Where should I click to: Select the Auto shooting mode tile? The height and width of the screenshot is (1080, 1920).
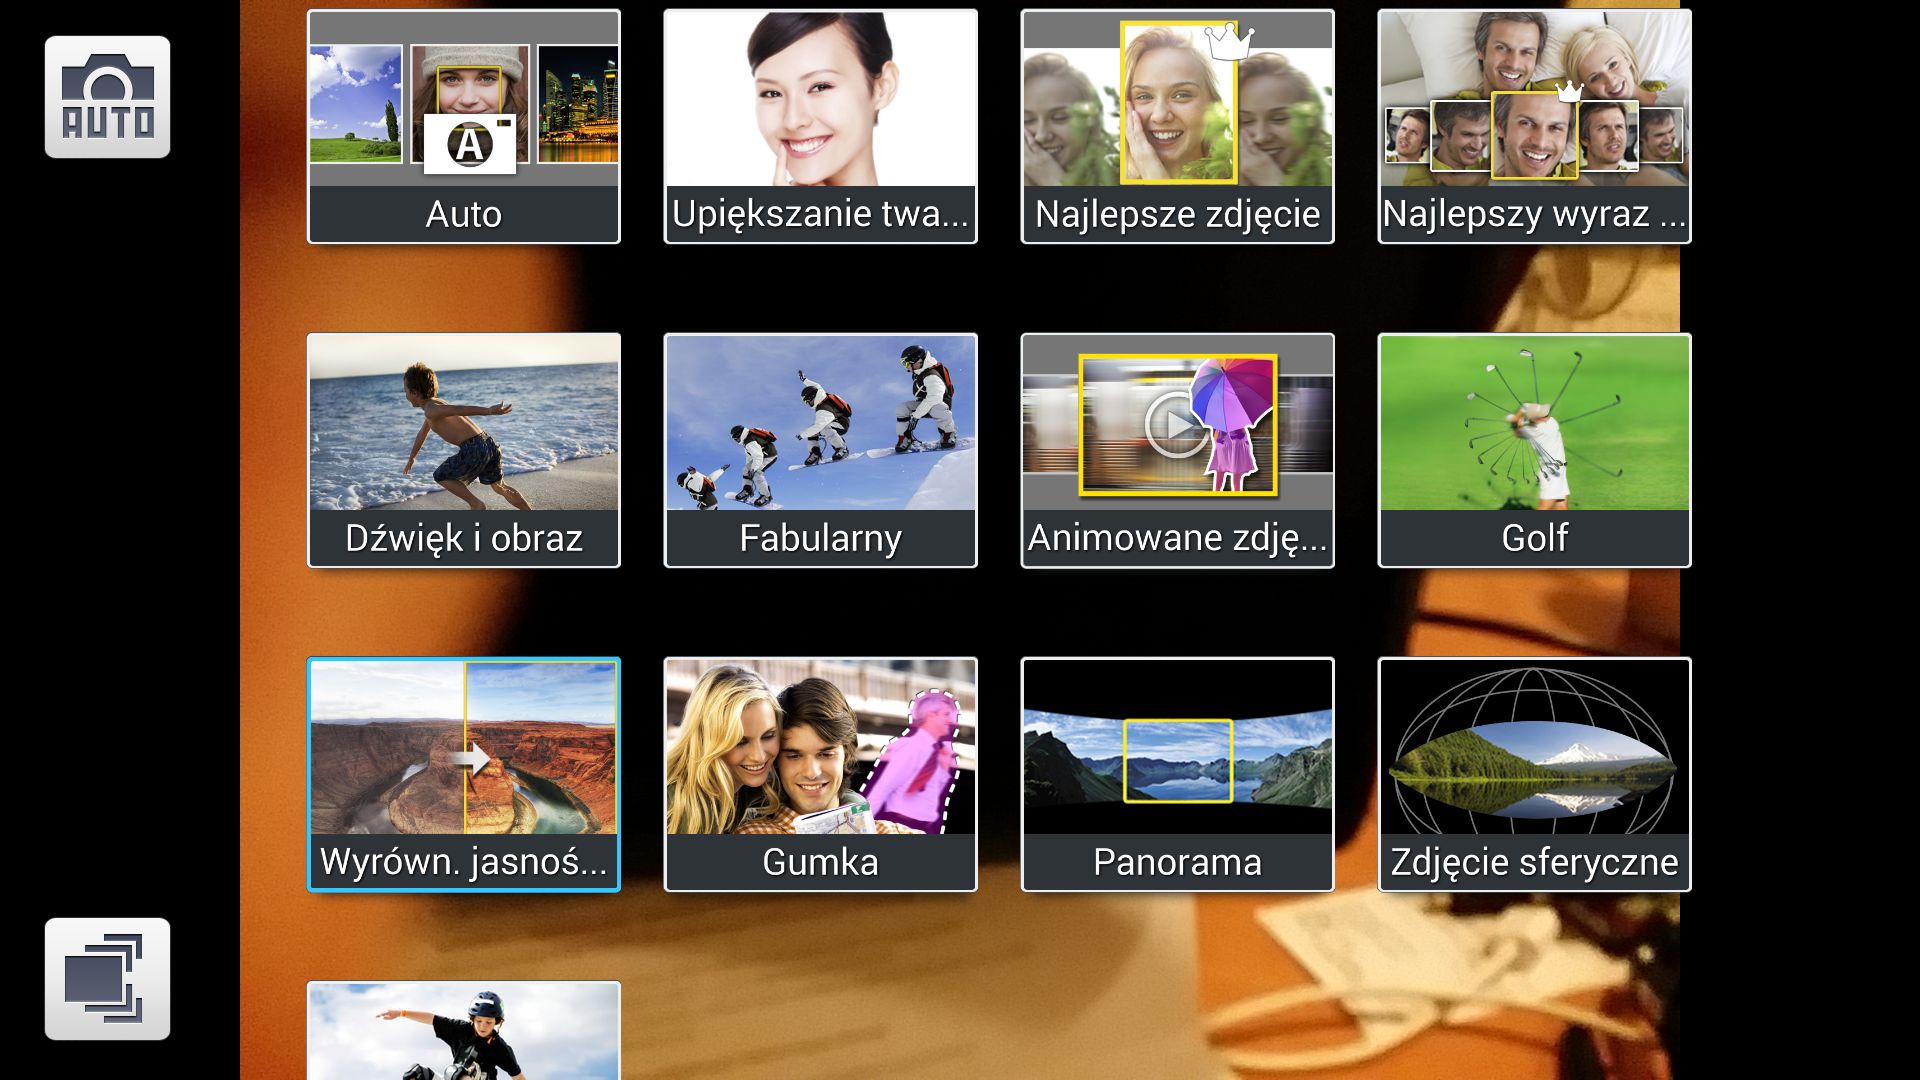[463, 110]
